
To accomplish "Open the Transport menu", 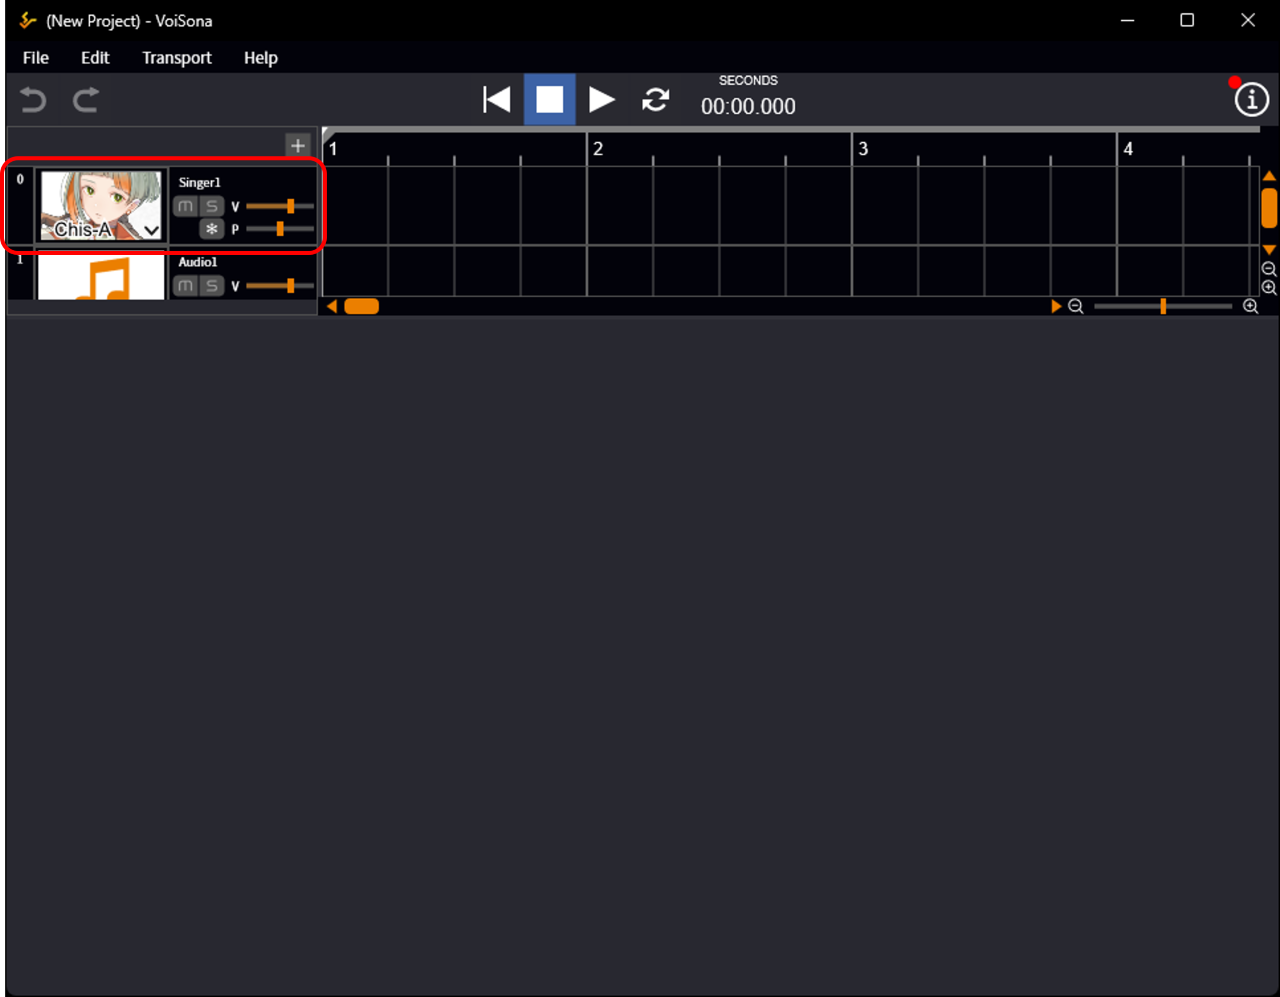I will point(177,58).
